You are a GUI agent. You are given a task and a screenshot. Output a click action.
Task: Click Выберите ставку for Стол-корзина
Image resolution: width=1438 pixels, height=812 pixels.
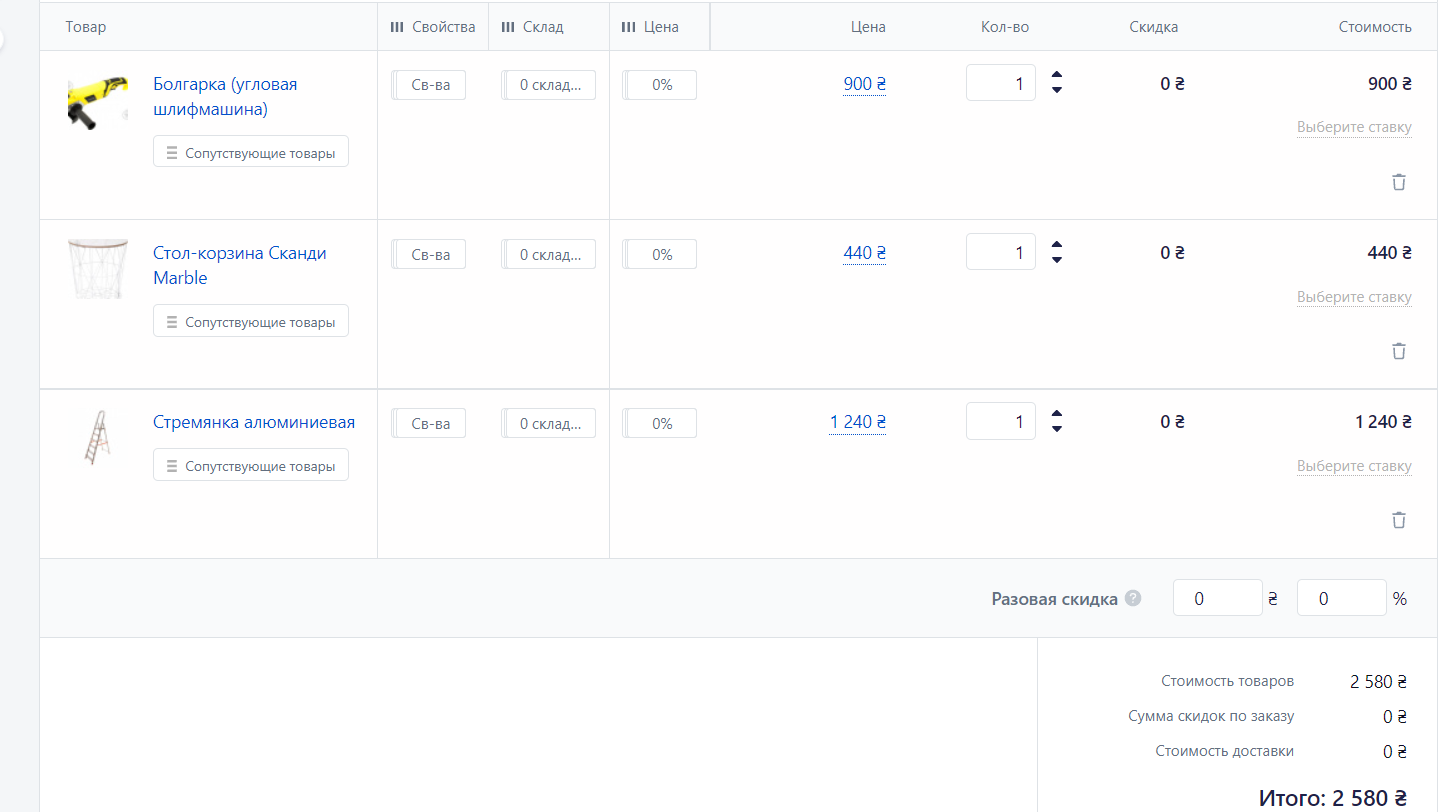point(1354,297)
